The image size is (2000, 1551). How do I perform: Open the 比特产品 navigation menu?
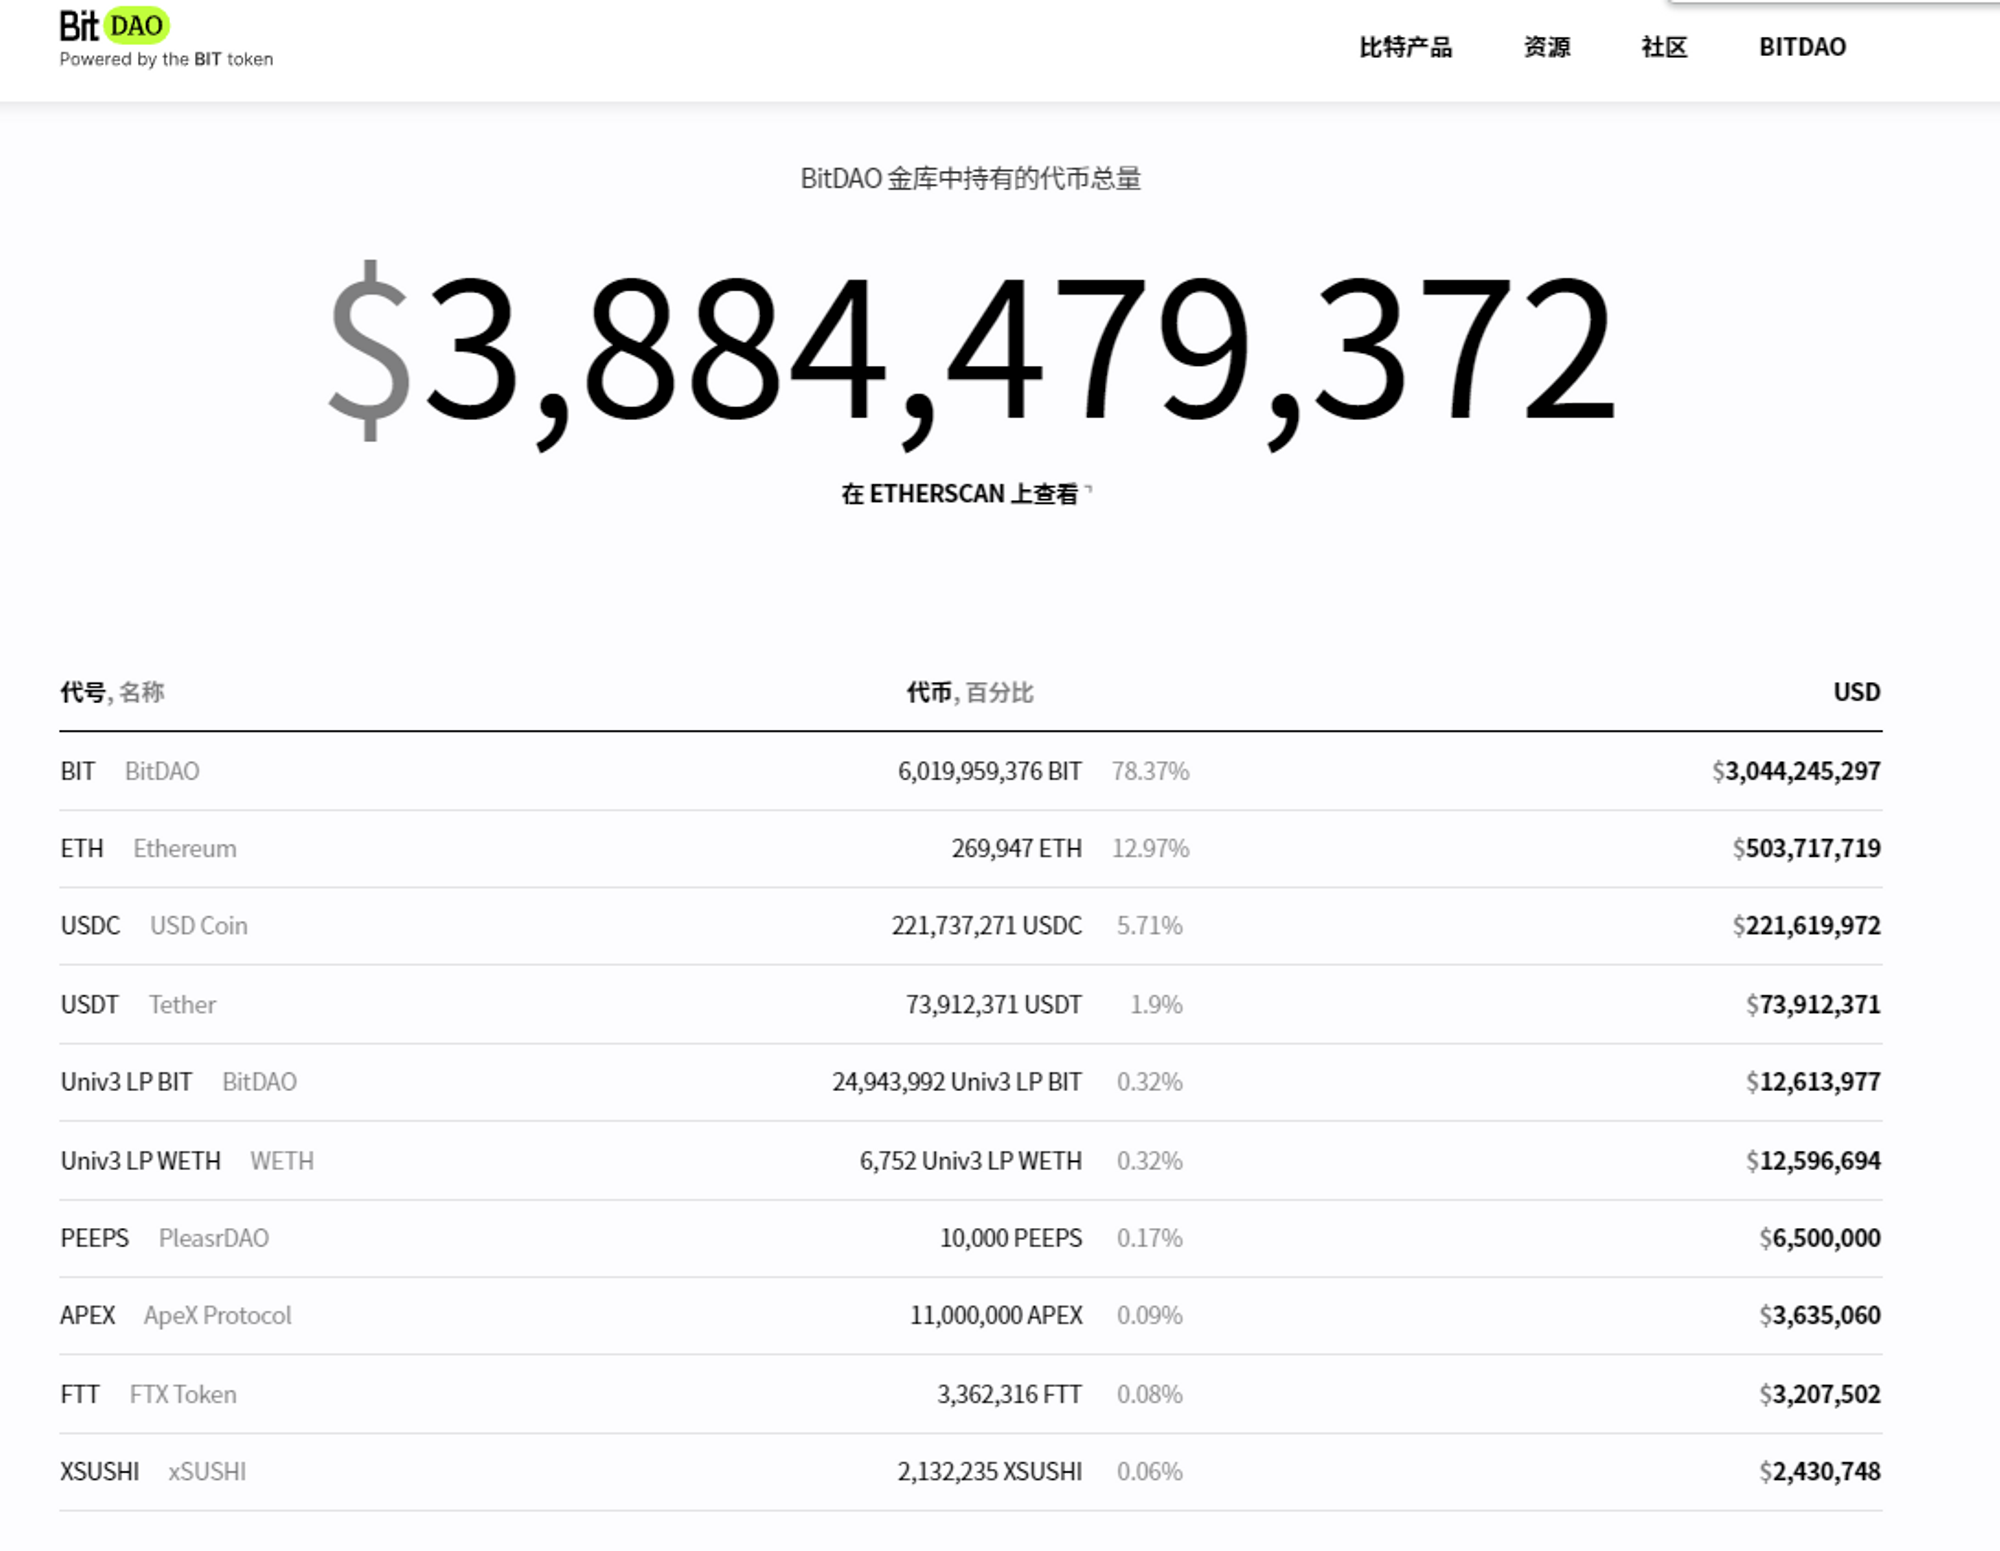tap(1405, 47)
